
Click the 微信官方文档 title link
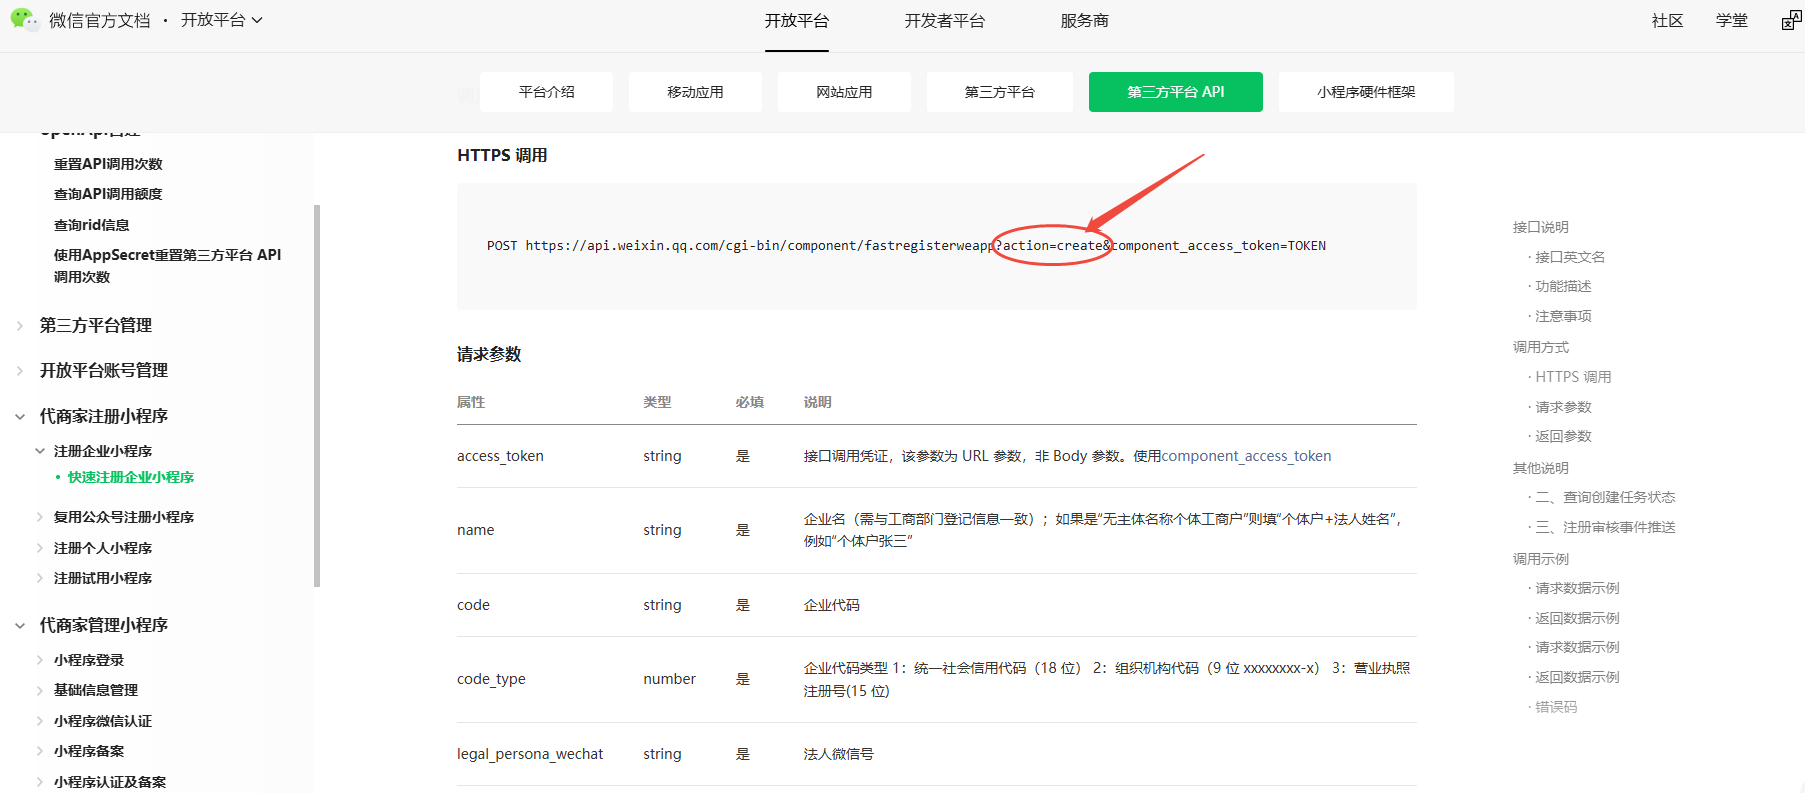click(99, 20)
